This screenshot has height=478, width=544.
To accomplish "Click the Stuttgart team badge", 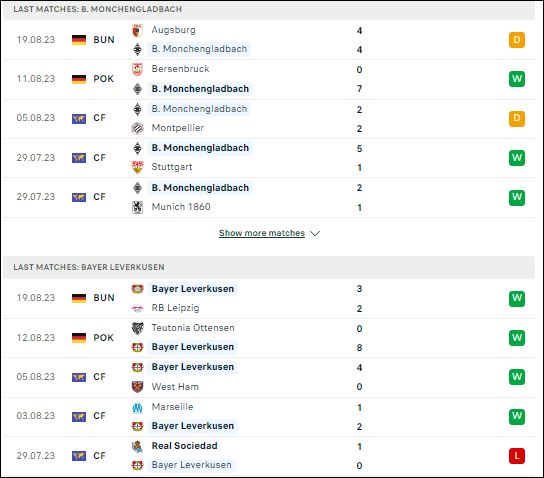I will click(x=137, y=167).
